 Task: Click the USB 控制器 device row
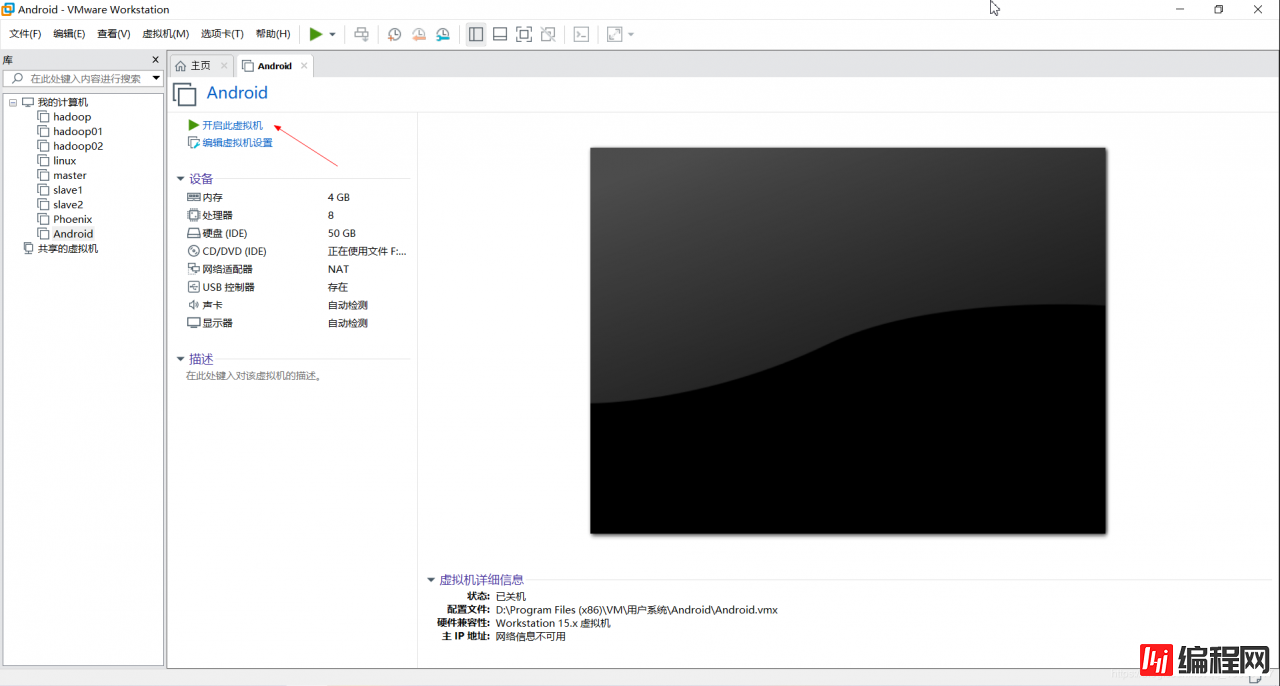click(x=297, y=288)
